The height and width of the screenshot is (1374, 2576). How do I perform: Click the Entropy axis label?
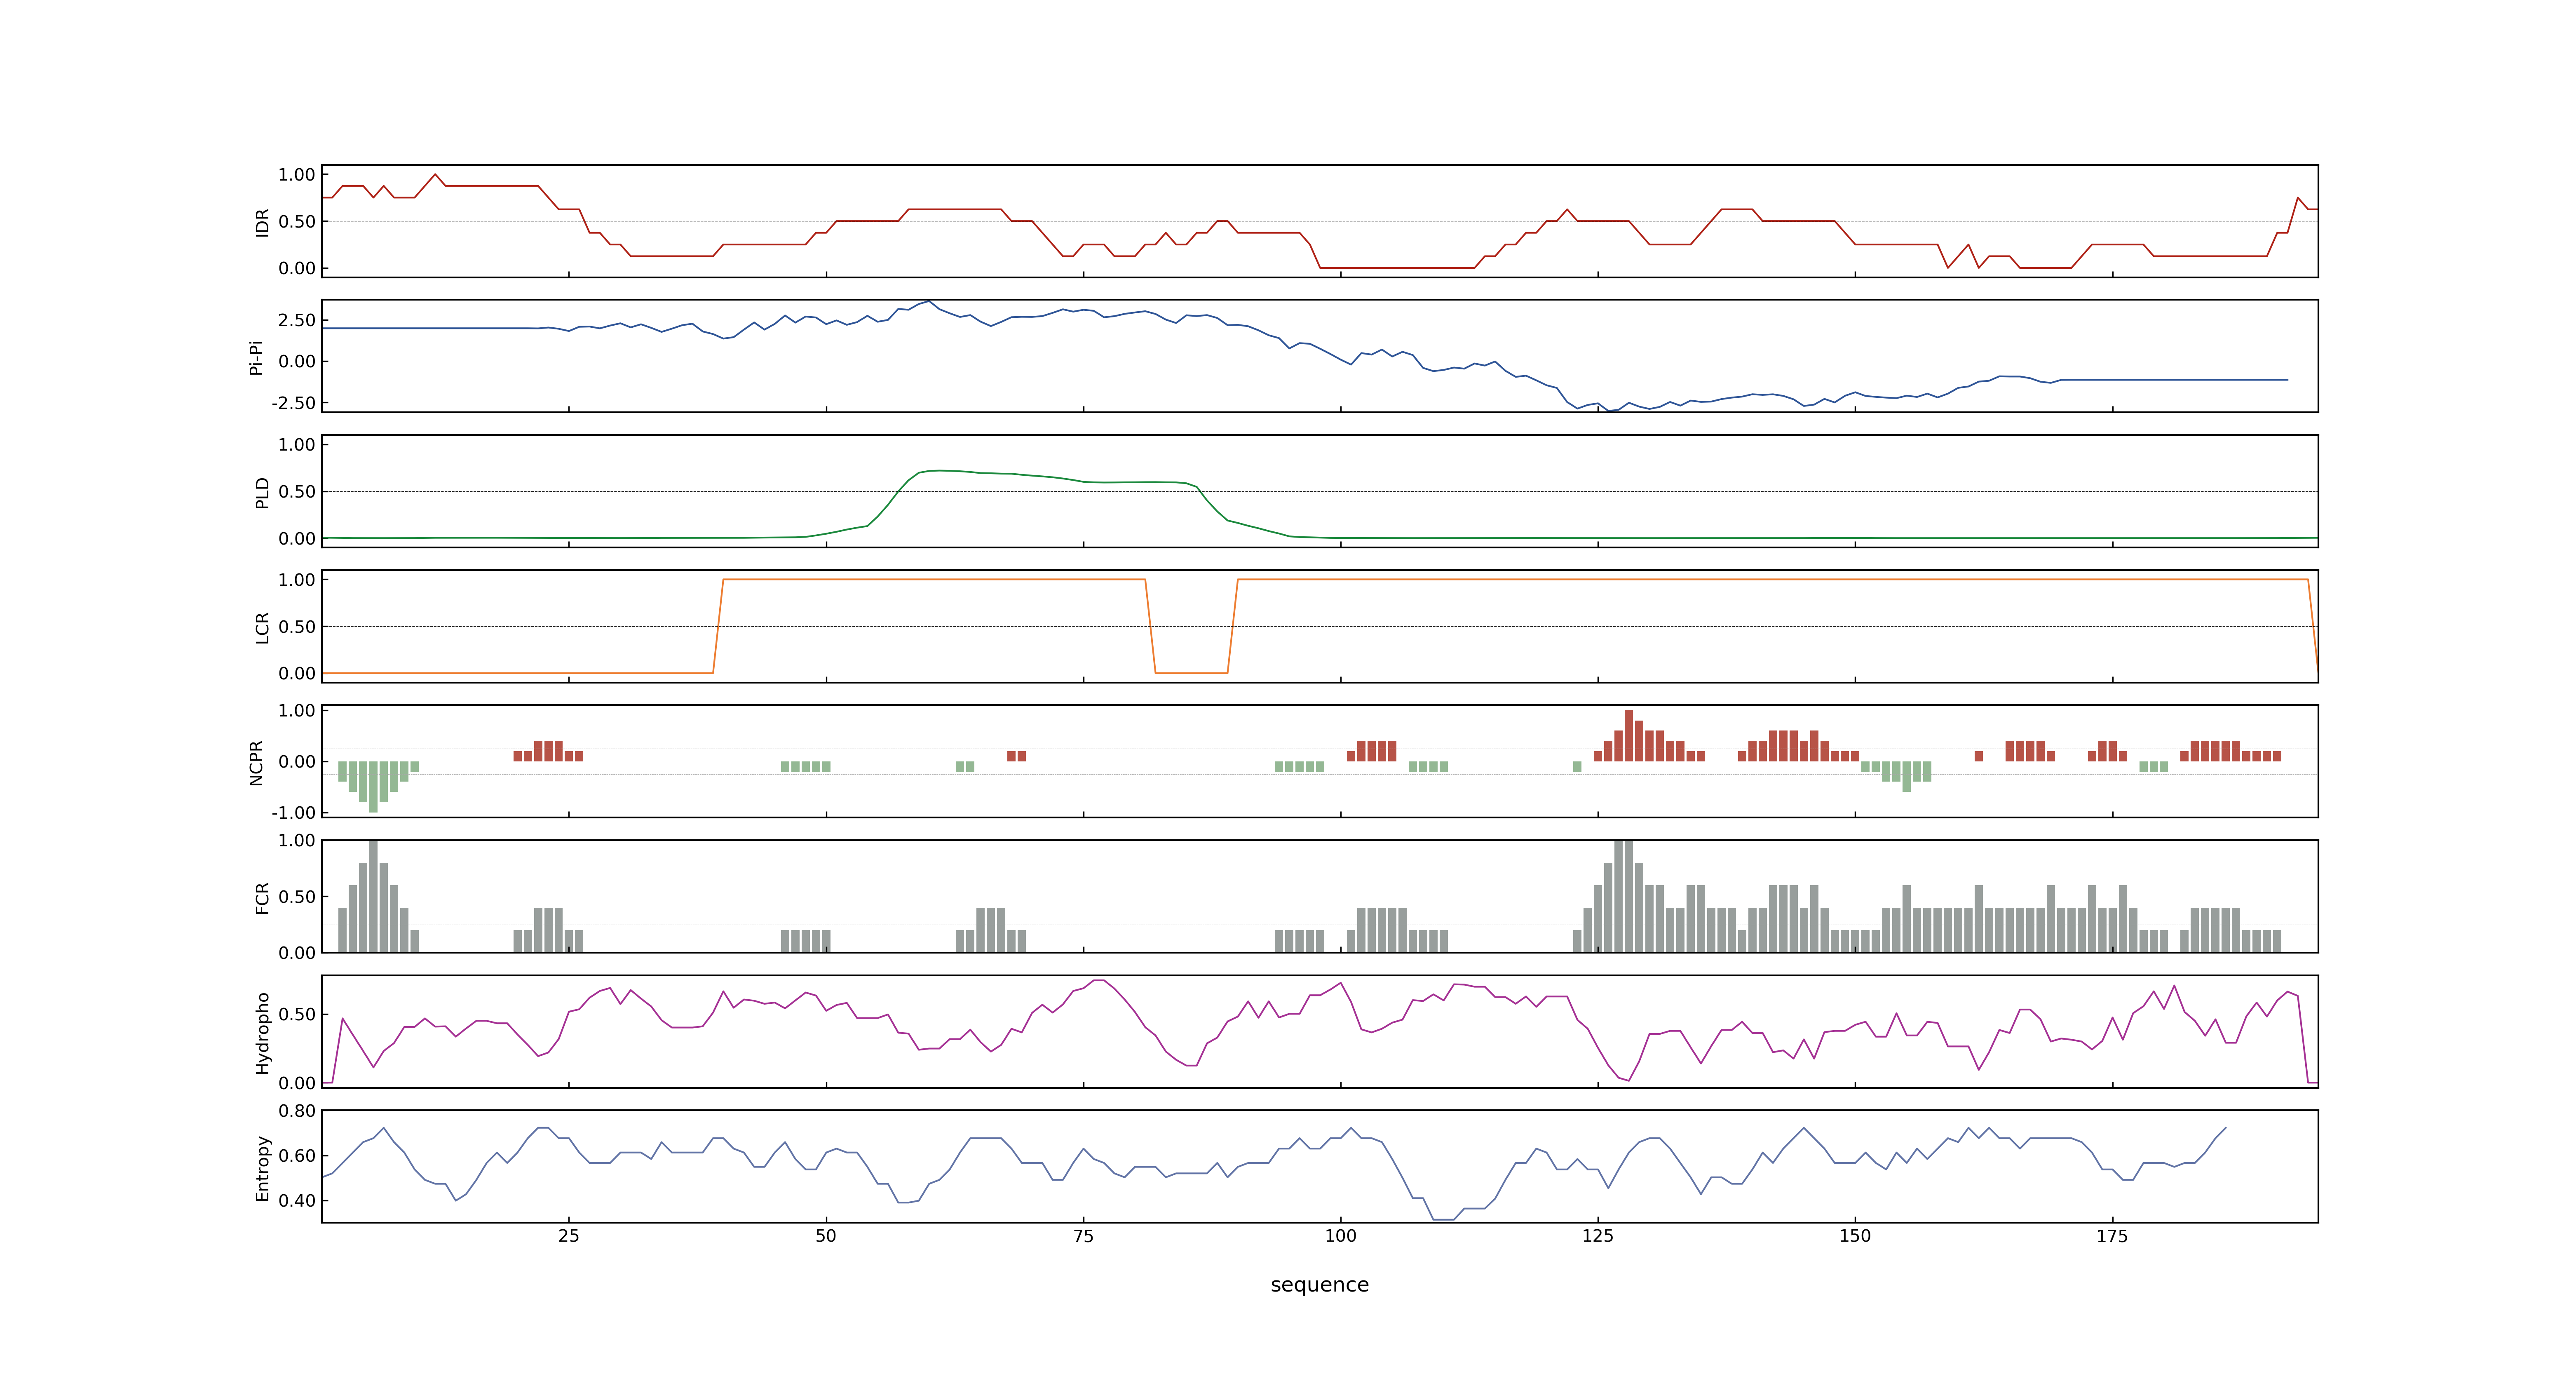pyautogui.click(x=262, y=1167)
